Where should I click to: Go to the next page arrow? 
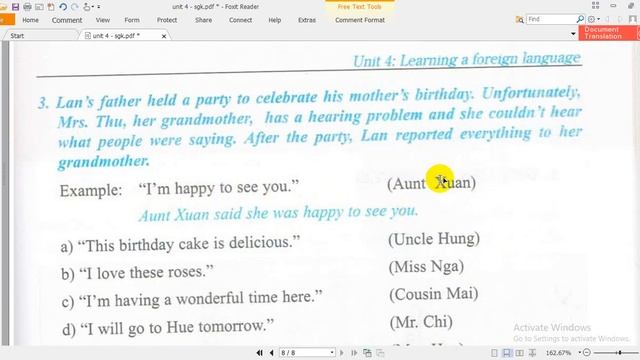pyautogui.click(x=342, y=353)
